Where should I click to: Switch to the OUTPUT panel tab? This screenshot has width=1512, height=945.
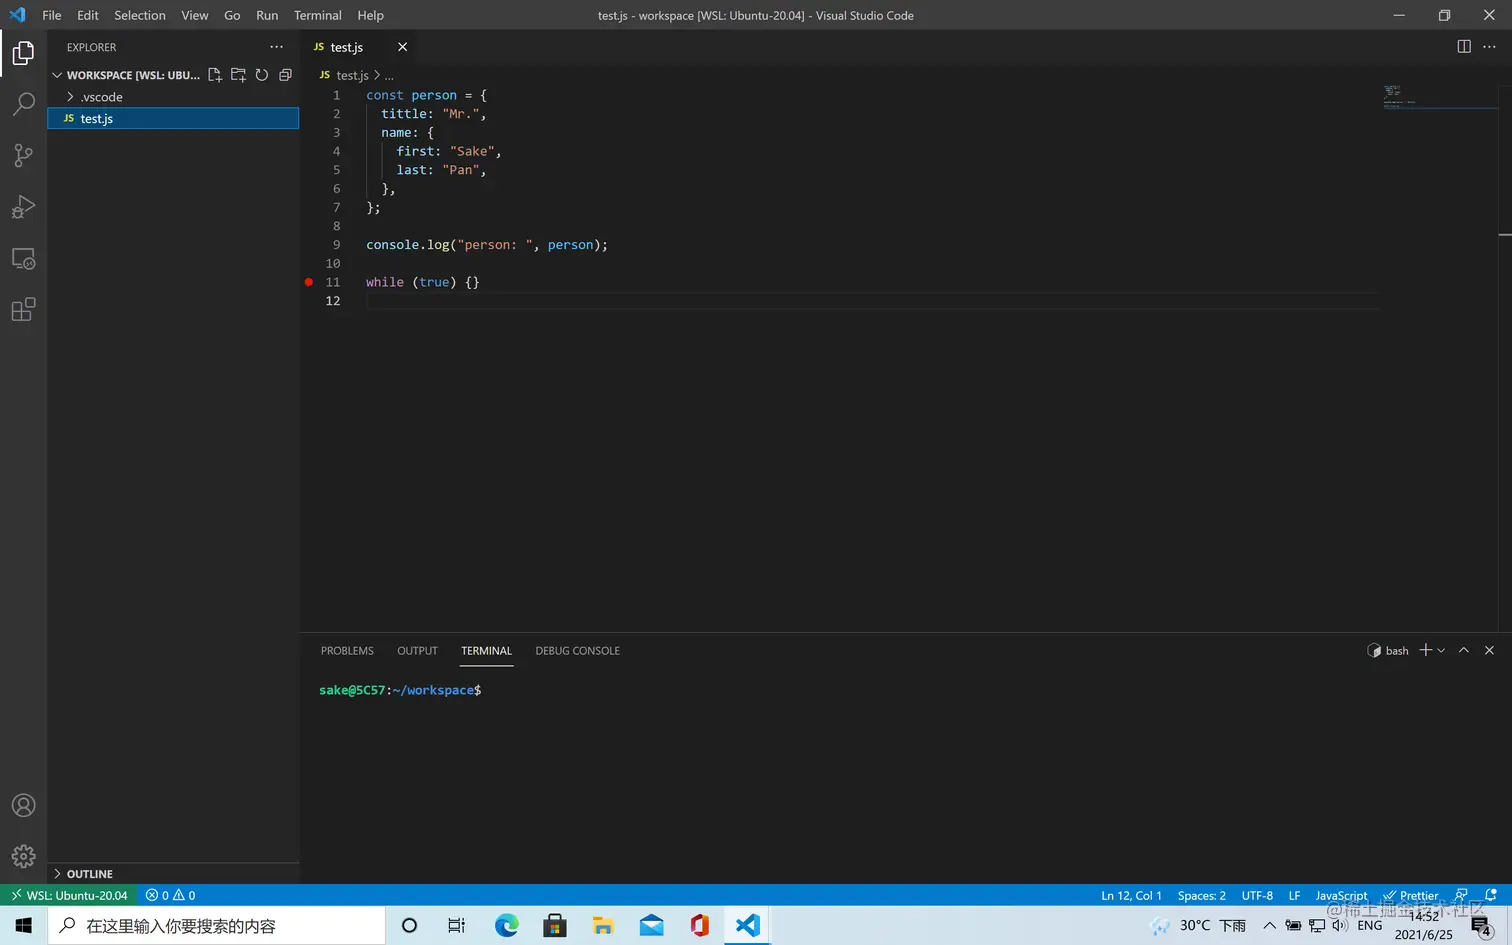tap(417, 650)
